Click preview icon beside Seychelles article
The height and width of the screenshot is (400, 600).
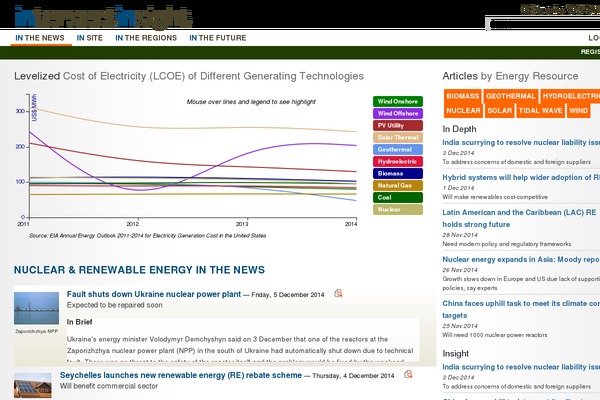pos(408,374)
